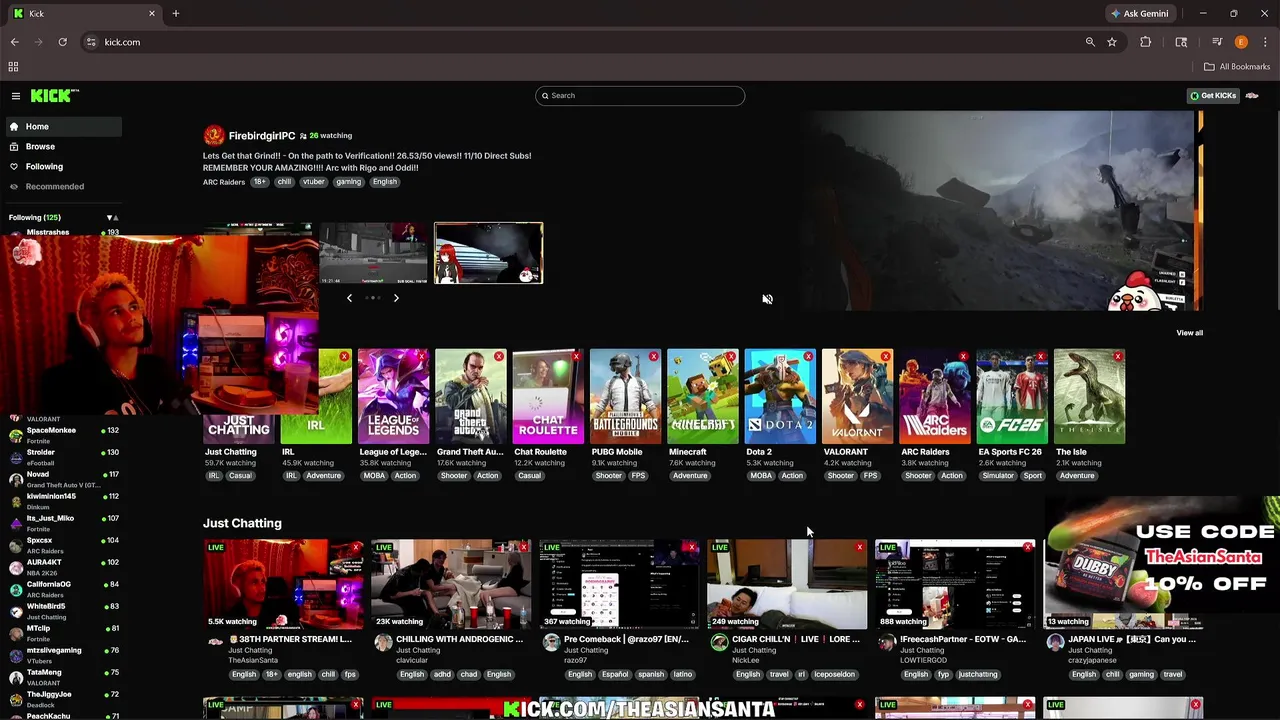
Task: Dismiss the clavicular stream card
Action: 524,547
